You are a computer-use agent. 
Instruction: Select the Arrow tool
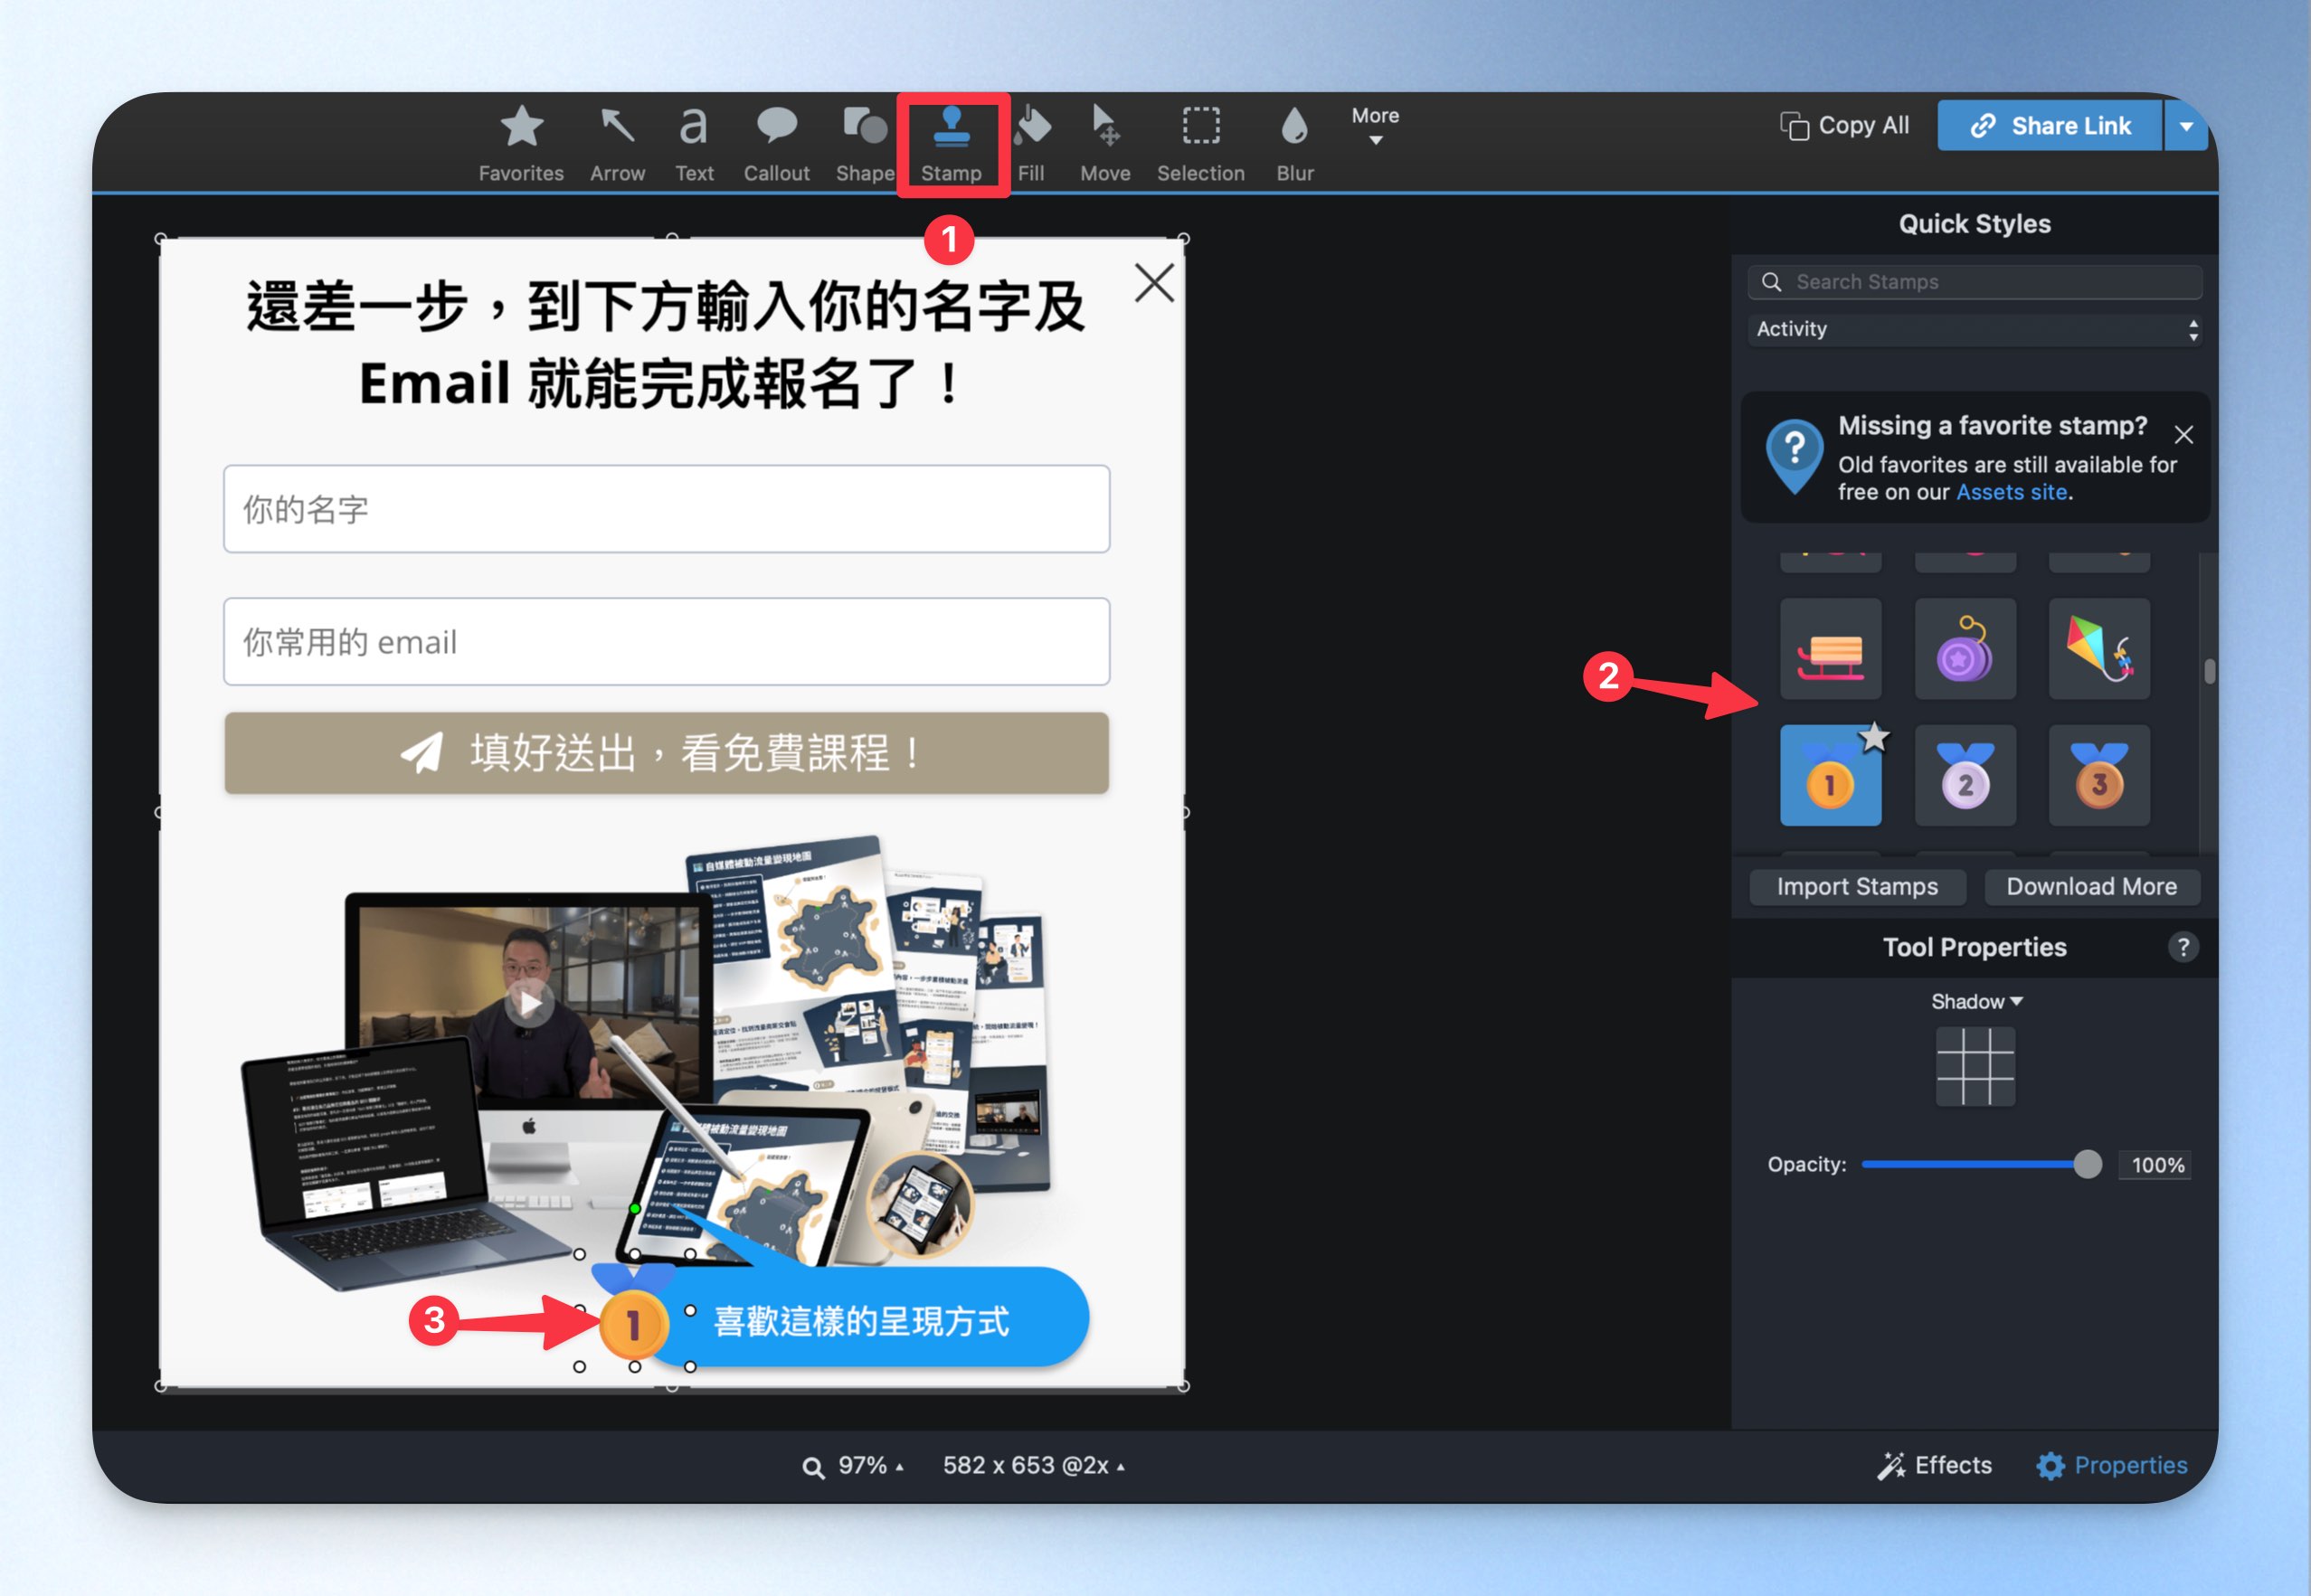coord(617,144)
